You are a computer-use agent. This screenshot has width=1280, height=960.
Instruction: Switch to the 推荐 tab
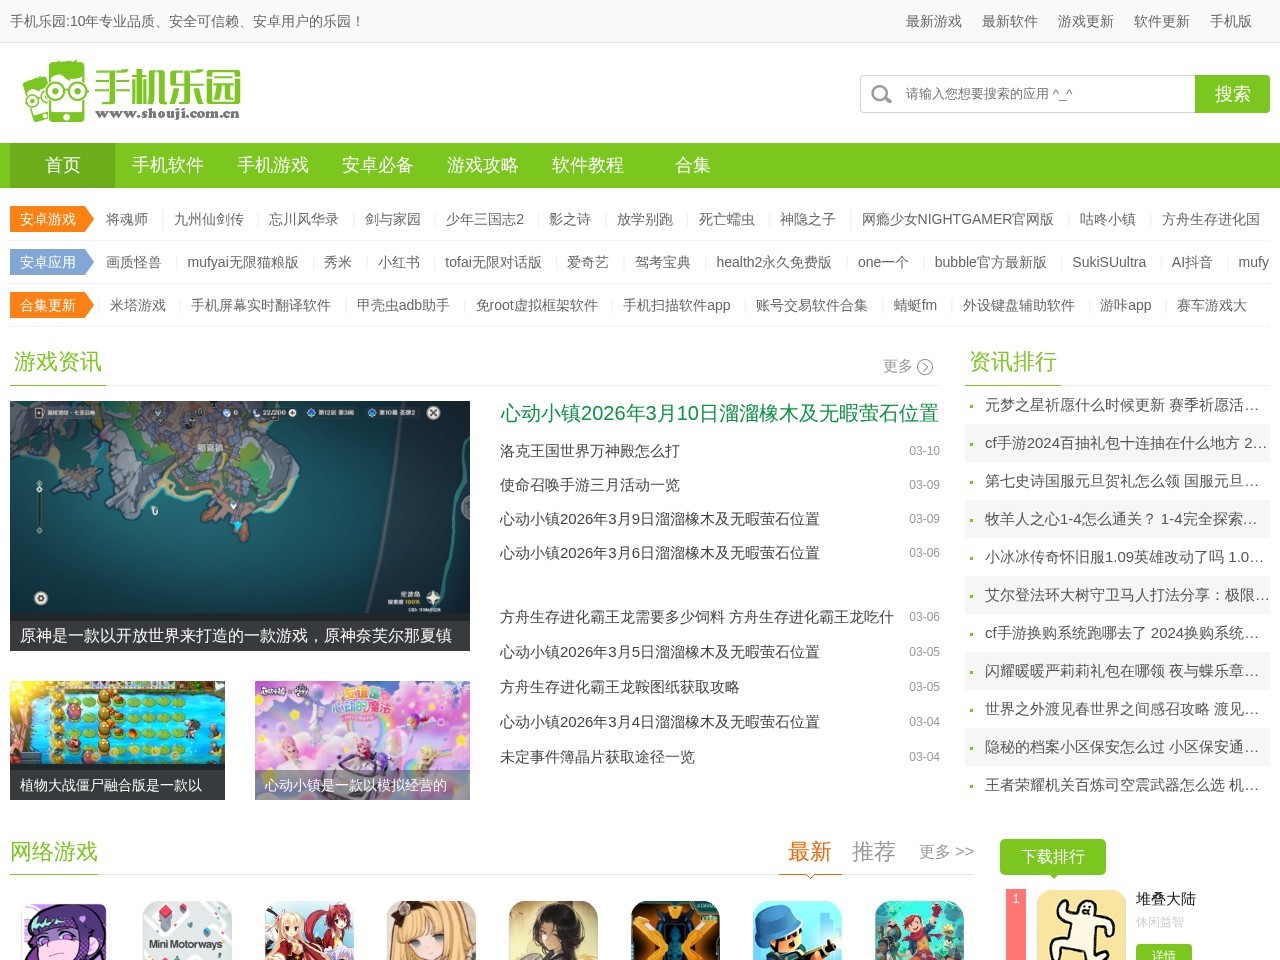pos(872,852)
